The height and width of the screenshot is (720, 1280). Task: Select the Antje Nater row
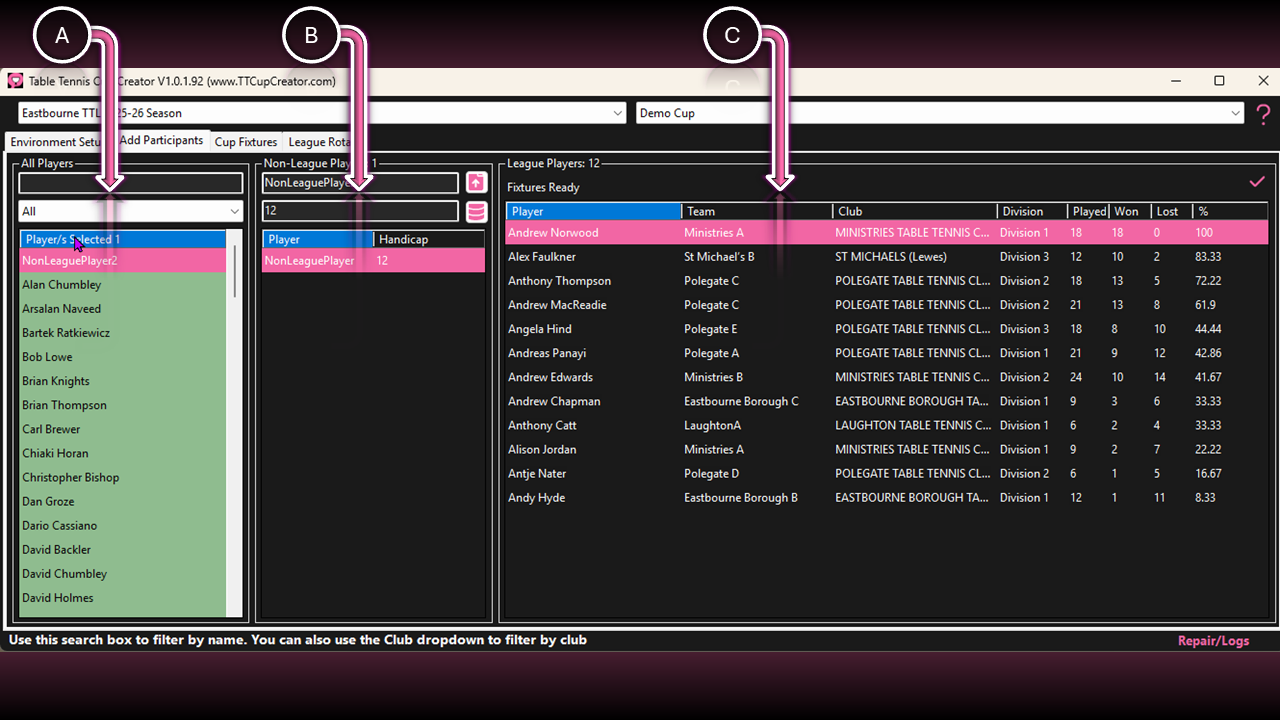click(x=887, y=473)
